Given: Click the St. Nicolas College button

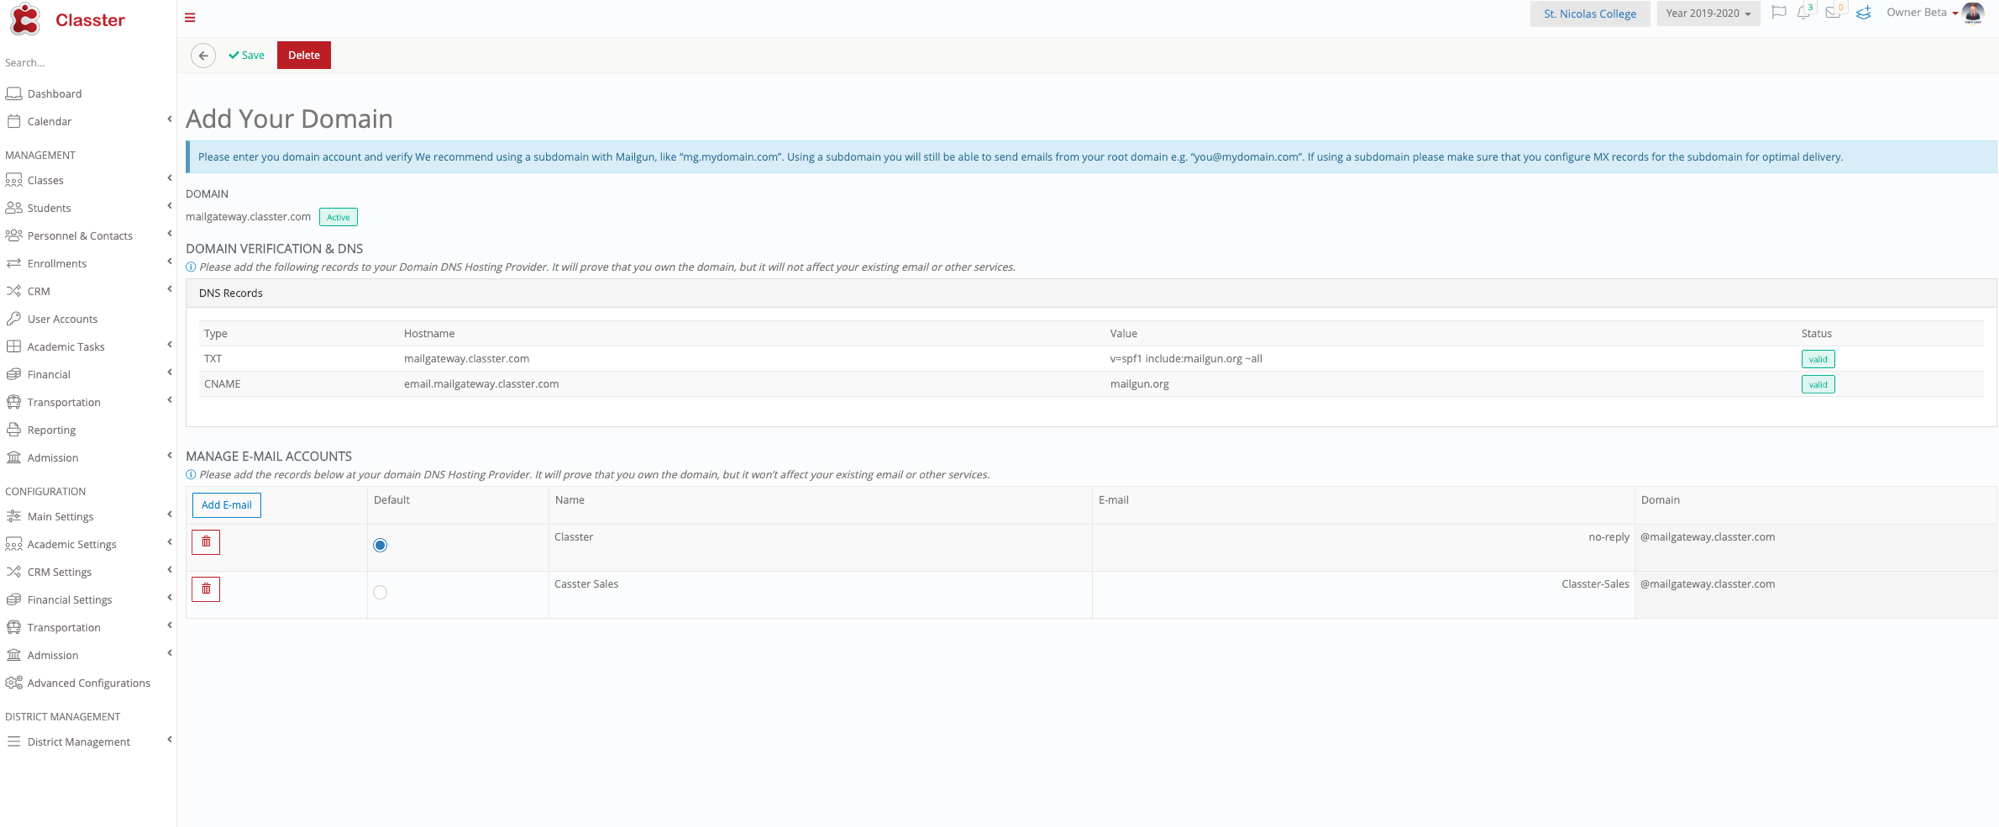Looking at the screenshot, I should (x=1590, y=14).
